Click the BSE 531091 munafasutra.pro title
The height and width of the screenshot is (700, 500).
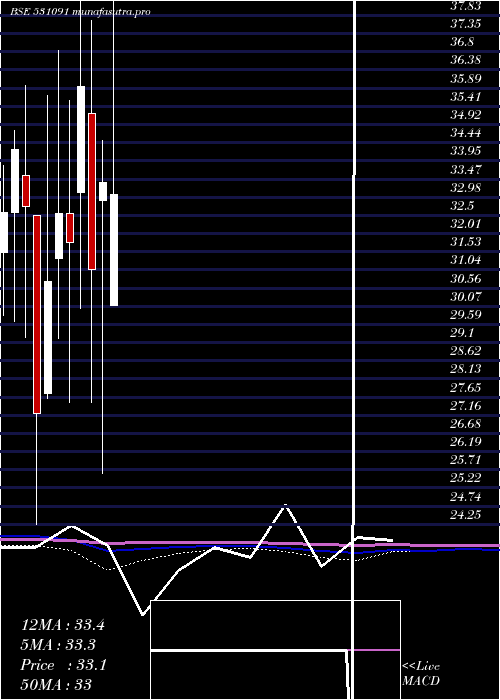click(80, 12)
